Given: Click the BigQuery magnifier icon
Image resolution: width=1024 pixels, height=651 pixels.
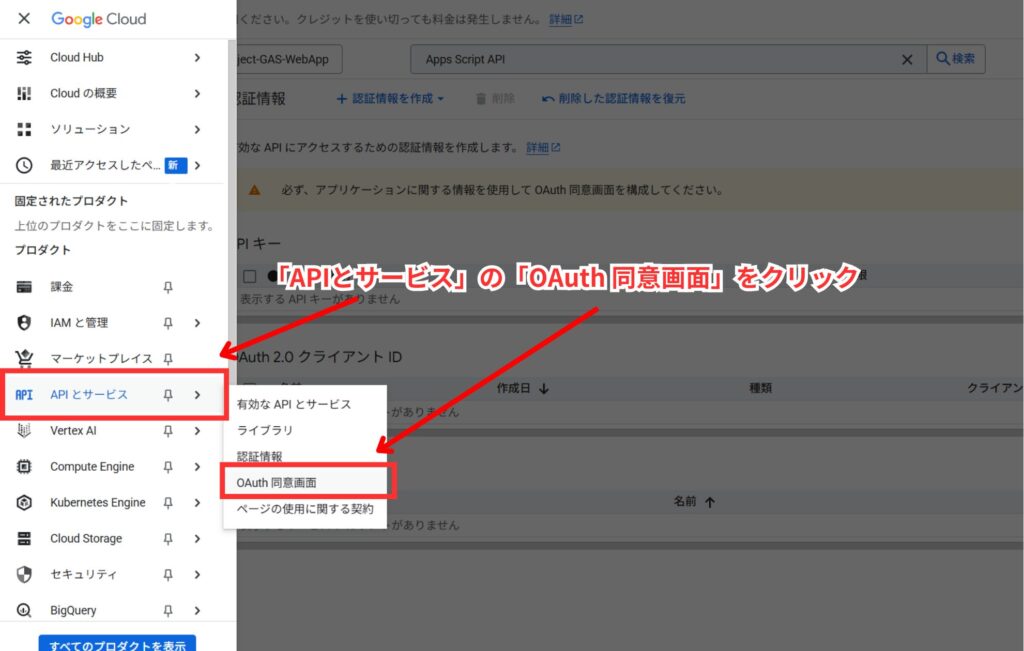Looking at the screenshot, I should (24, 610).
